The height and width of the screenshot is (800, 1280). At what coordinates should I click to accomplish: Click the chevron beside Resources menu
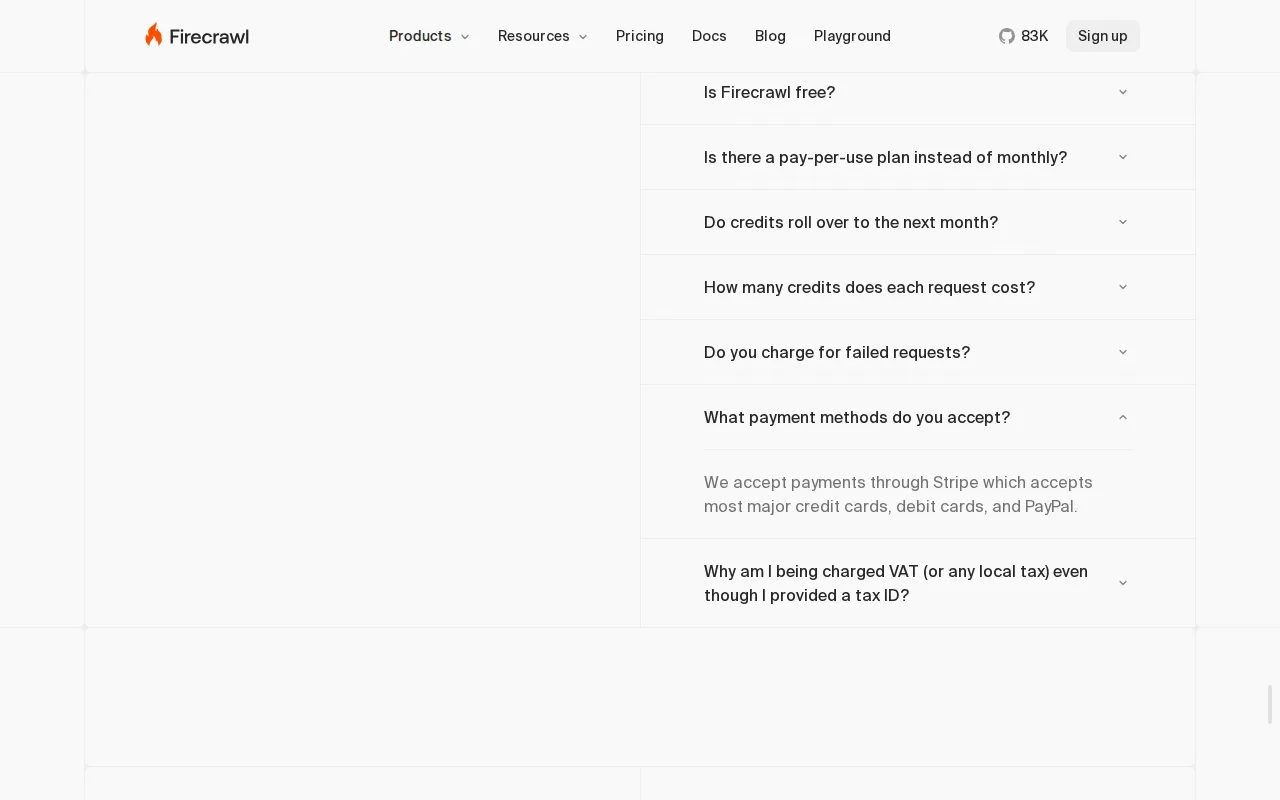click(x=582, y=37)
